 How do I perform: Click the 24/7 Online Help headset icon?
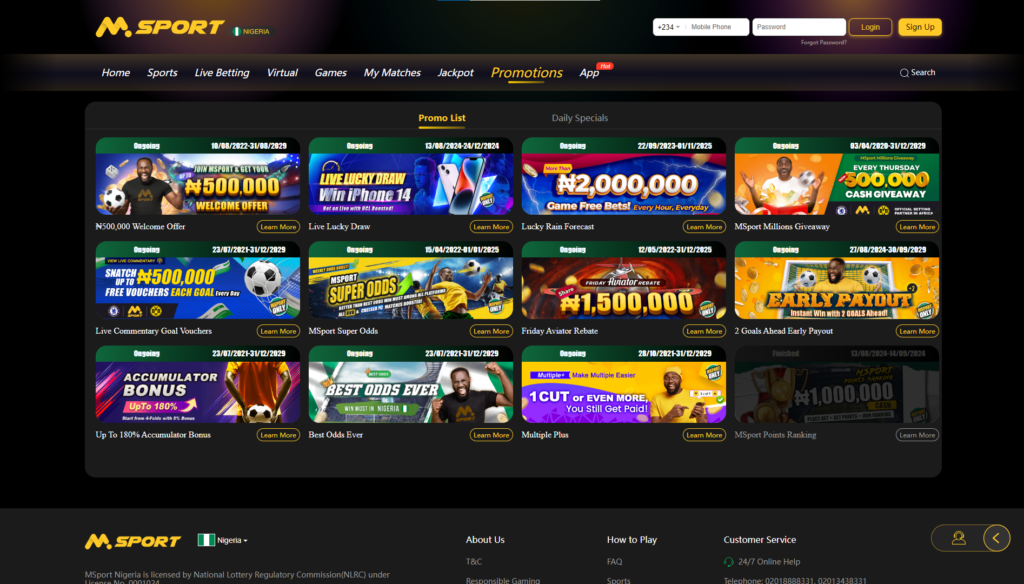point(729,562)
